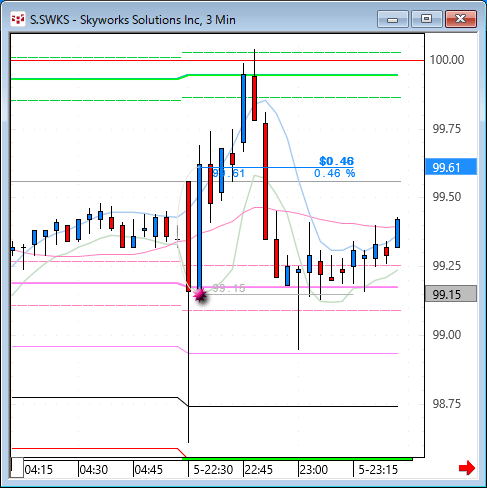Click the red scroll-right arrow
487x488 pixels.
tap(467, 468)
